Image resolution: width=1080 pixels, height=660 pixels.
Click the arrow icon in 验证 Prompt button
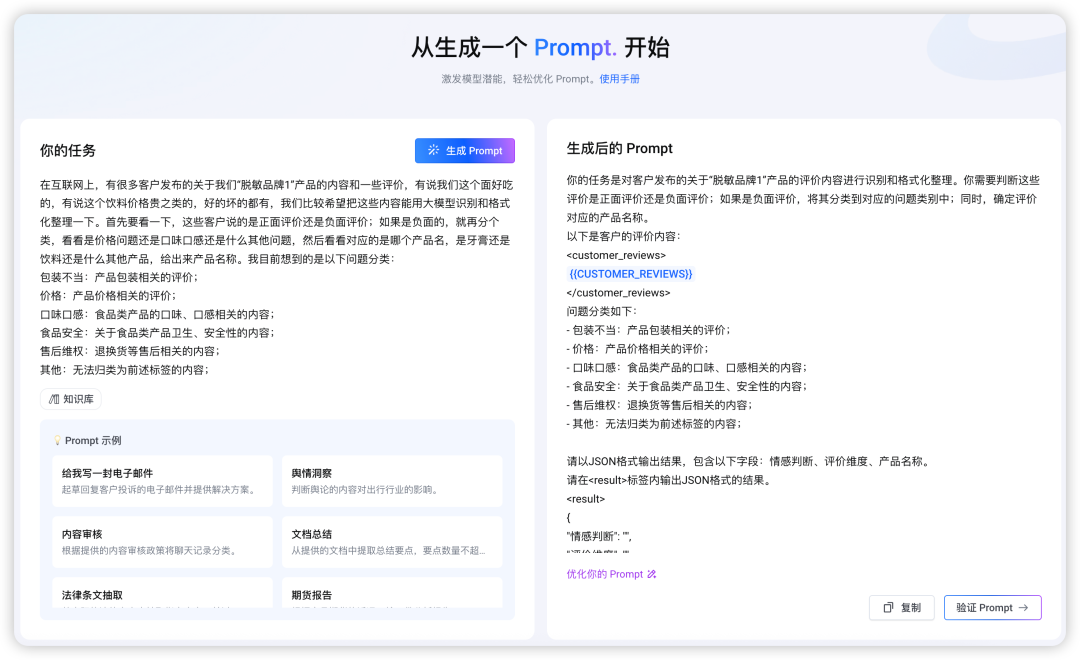1024,608
